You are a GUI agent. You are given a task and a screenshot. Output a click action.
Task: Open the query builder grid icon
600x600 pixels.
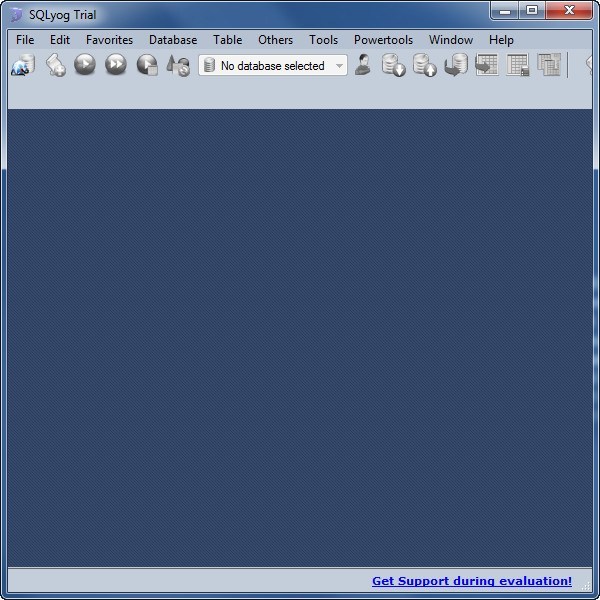pos(518,65)
